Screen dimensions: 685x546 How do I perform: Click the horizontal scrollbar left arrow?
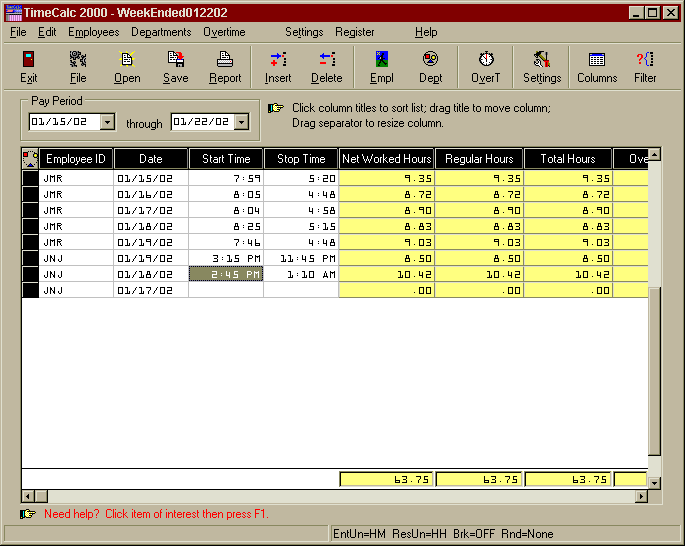[28, 496]
